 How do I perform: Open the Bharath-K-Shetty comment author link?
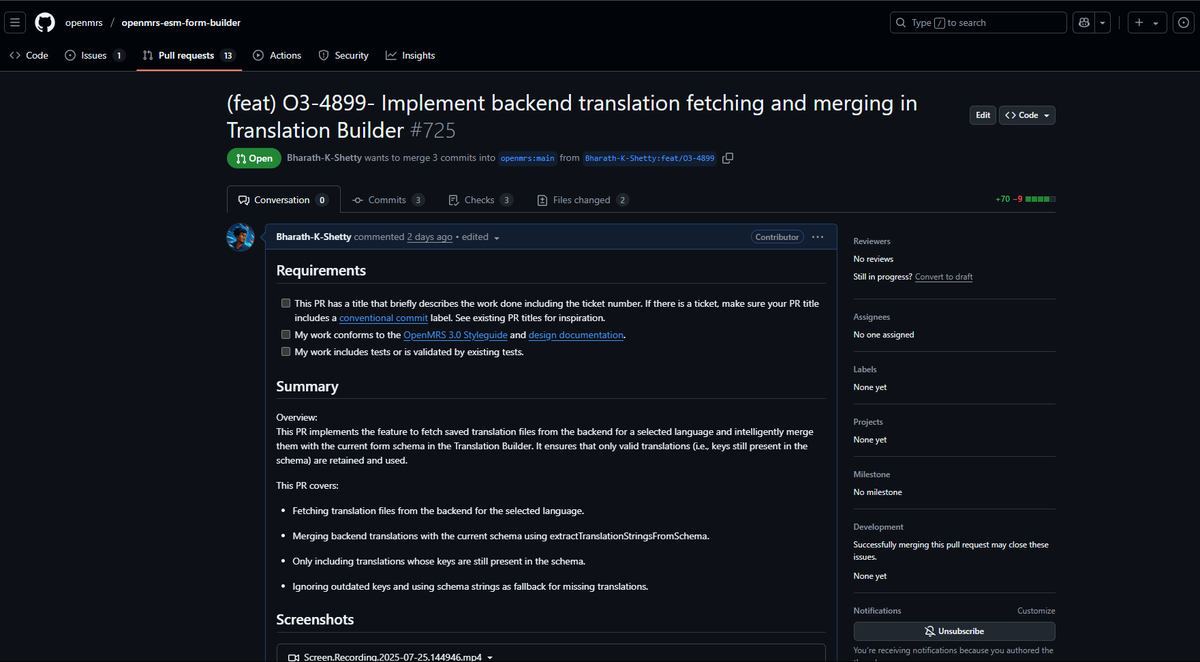pos(315,237)
